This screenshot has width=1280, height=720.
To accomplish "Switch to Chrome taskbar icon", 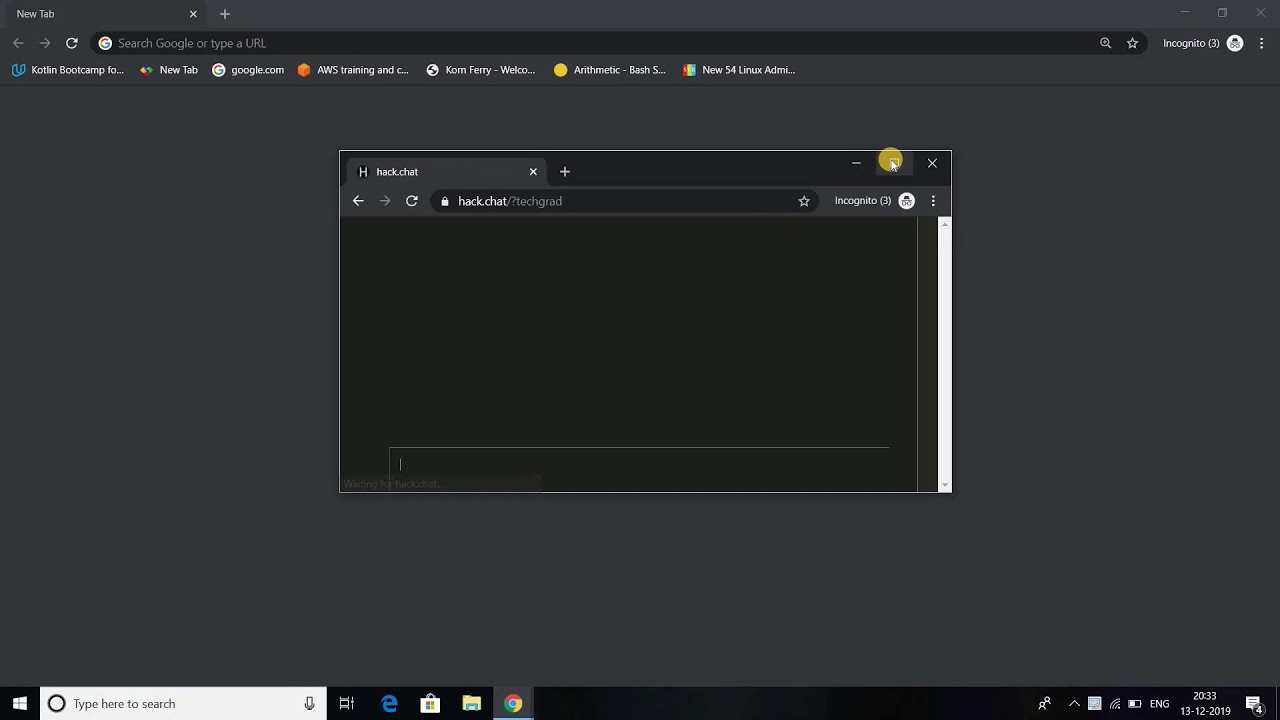I will [512, 704].
